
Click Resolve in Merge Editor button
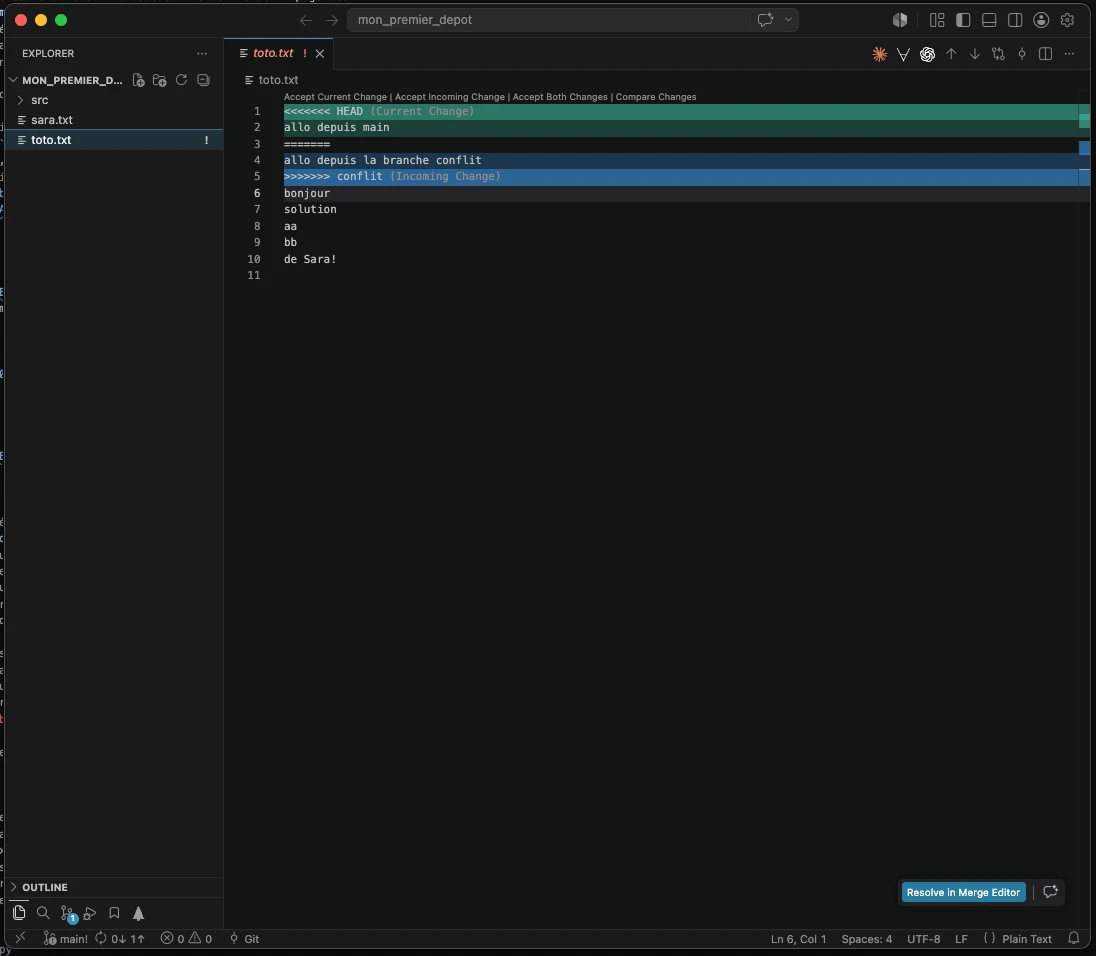point(963,892)
